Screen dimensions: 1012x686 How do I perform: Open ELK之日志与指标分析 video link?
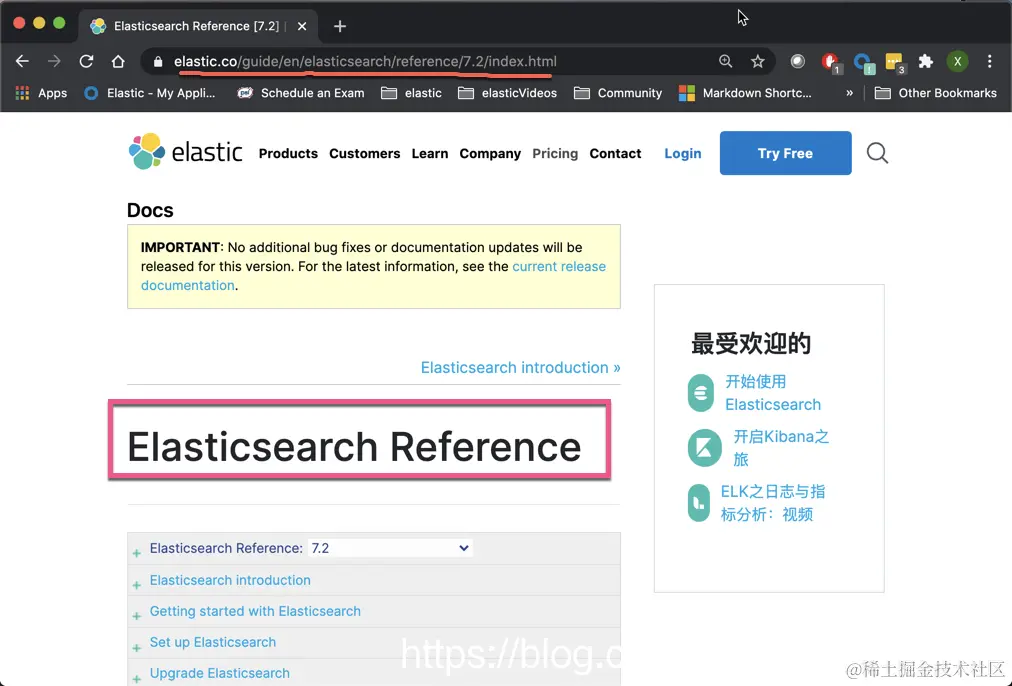tap(773, 503)
